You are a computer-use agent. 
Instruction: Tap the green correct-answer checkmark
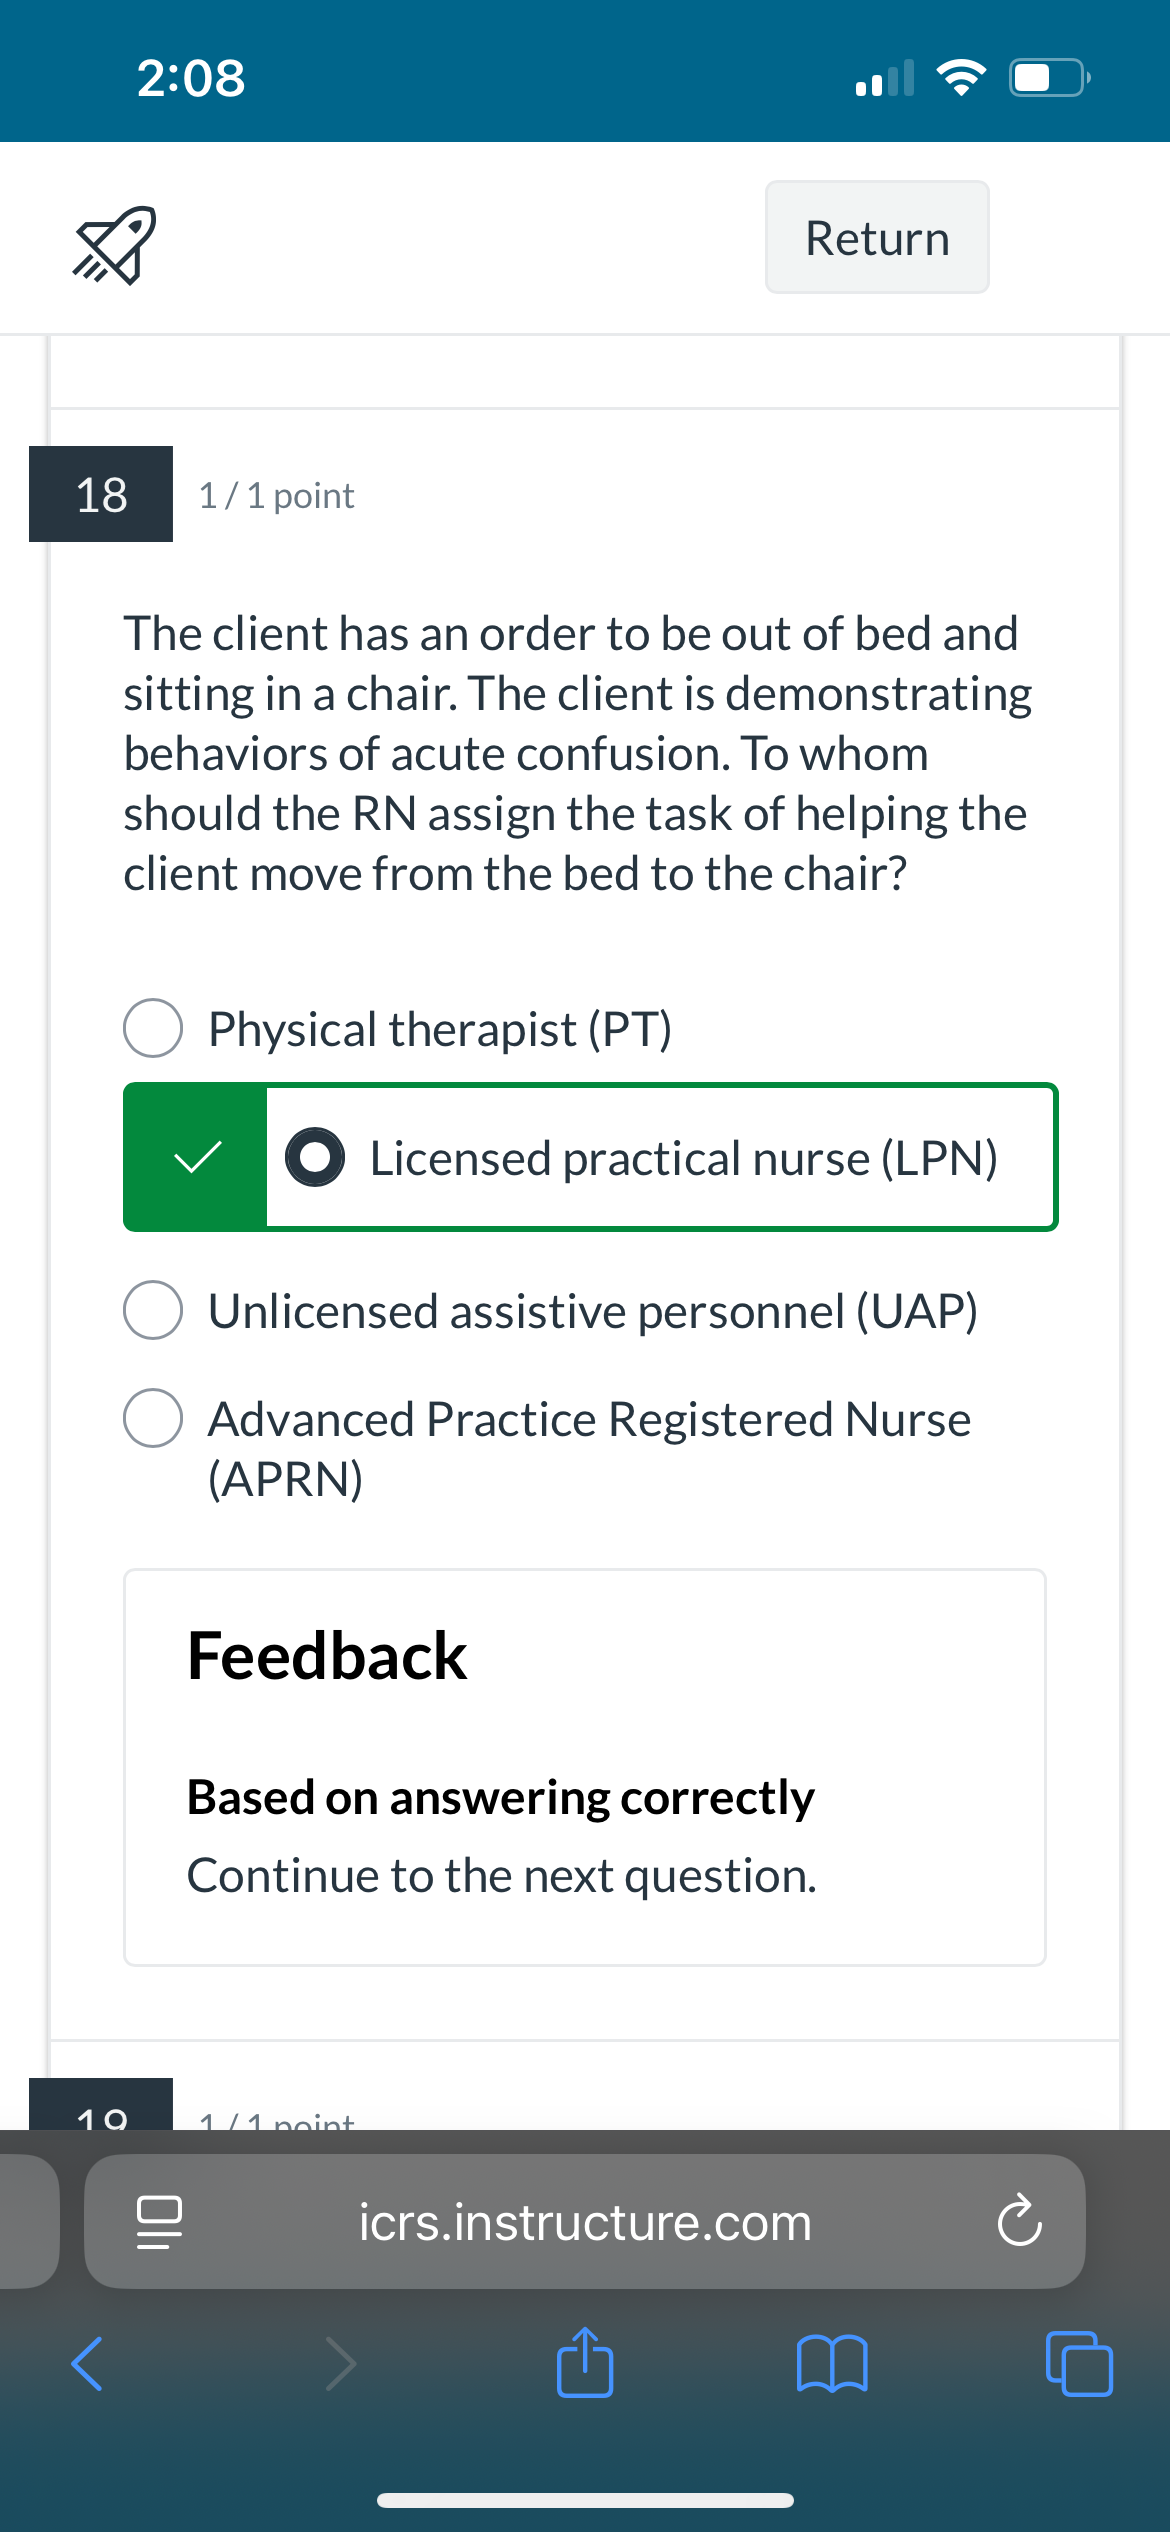pyautogui.click(x=197, y=1157)
